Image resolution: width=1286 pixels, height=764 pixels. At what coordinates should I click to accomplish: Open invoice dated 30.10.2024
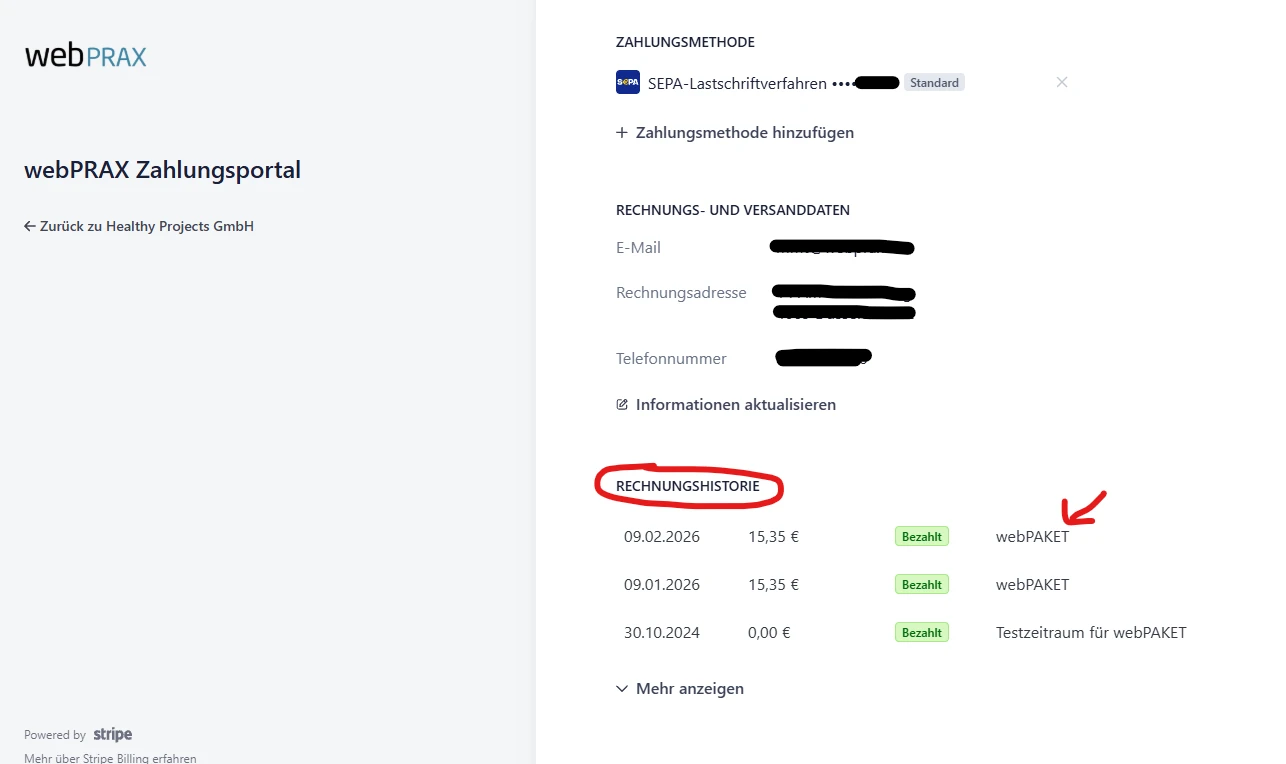[x=662, y=633]
